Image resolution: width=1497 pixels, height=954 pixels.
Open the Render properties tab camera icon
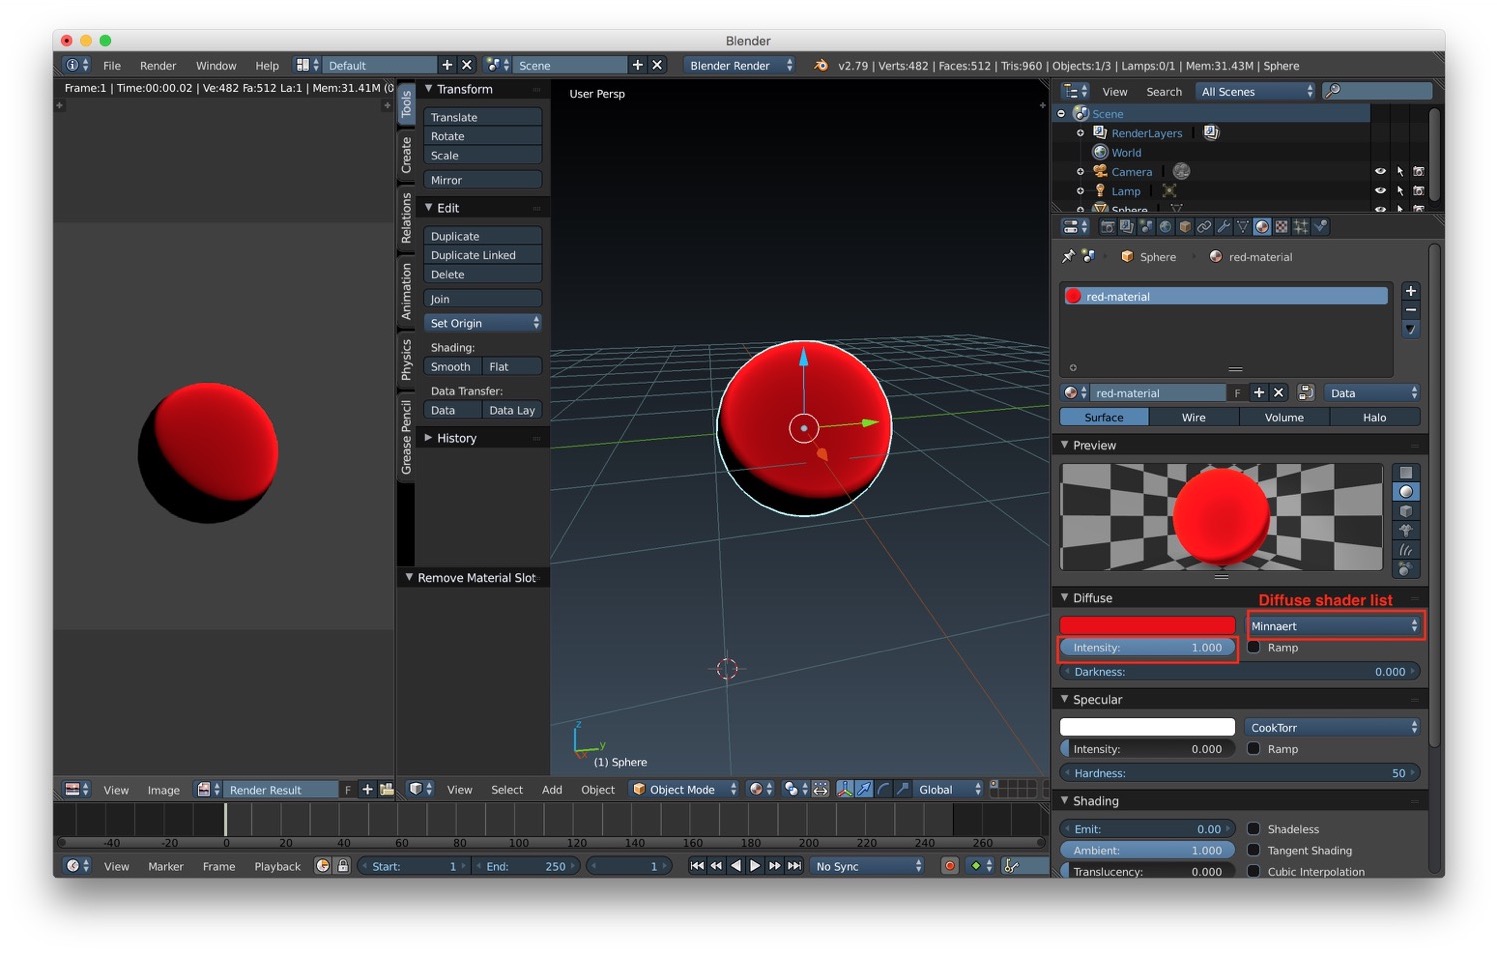(x=1107, y=227)
